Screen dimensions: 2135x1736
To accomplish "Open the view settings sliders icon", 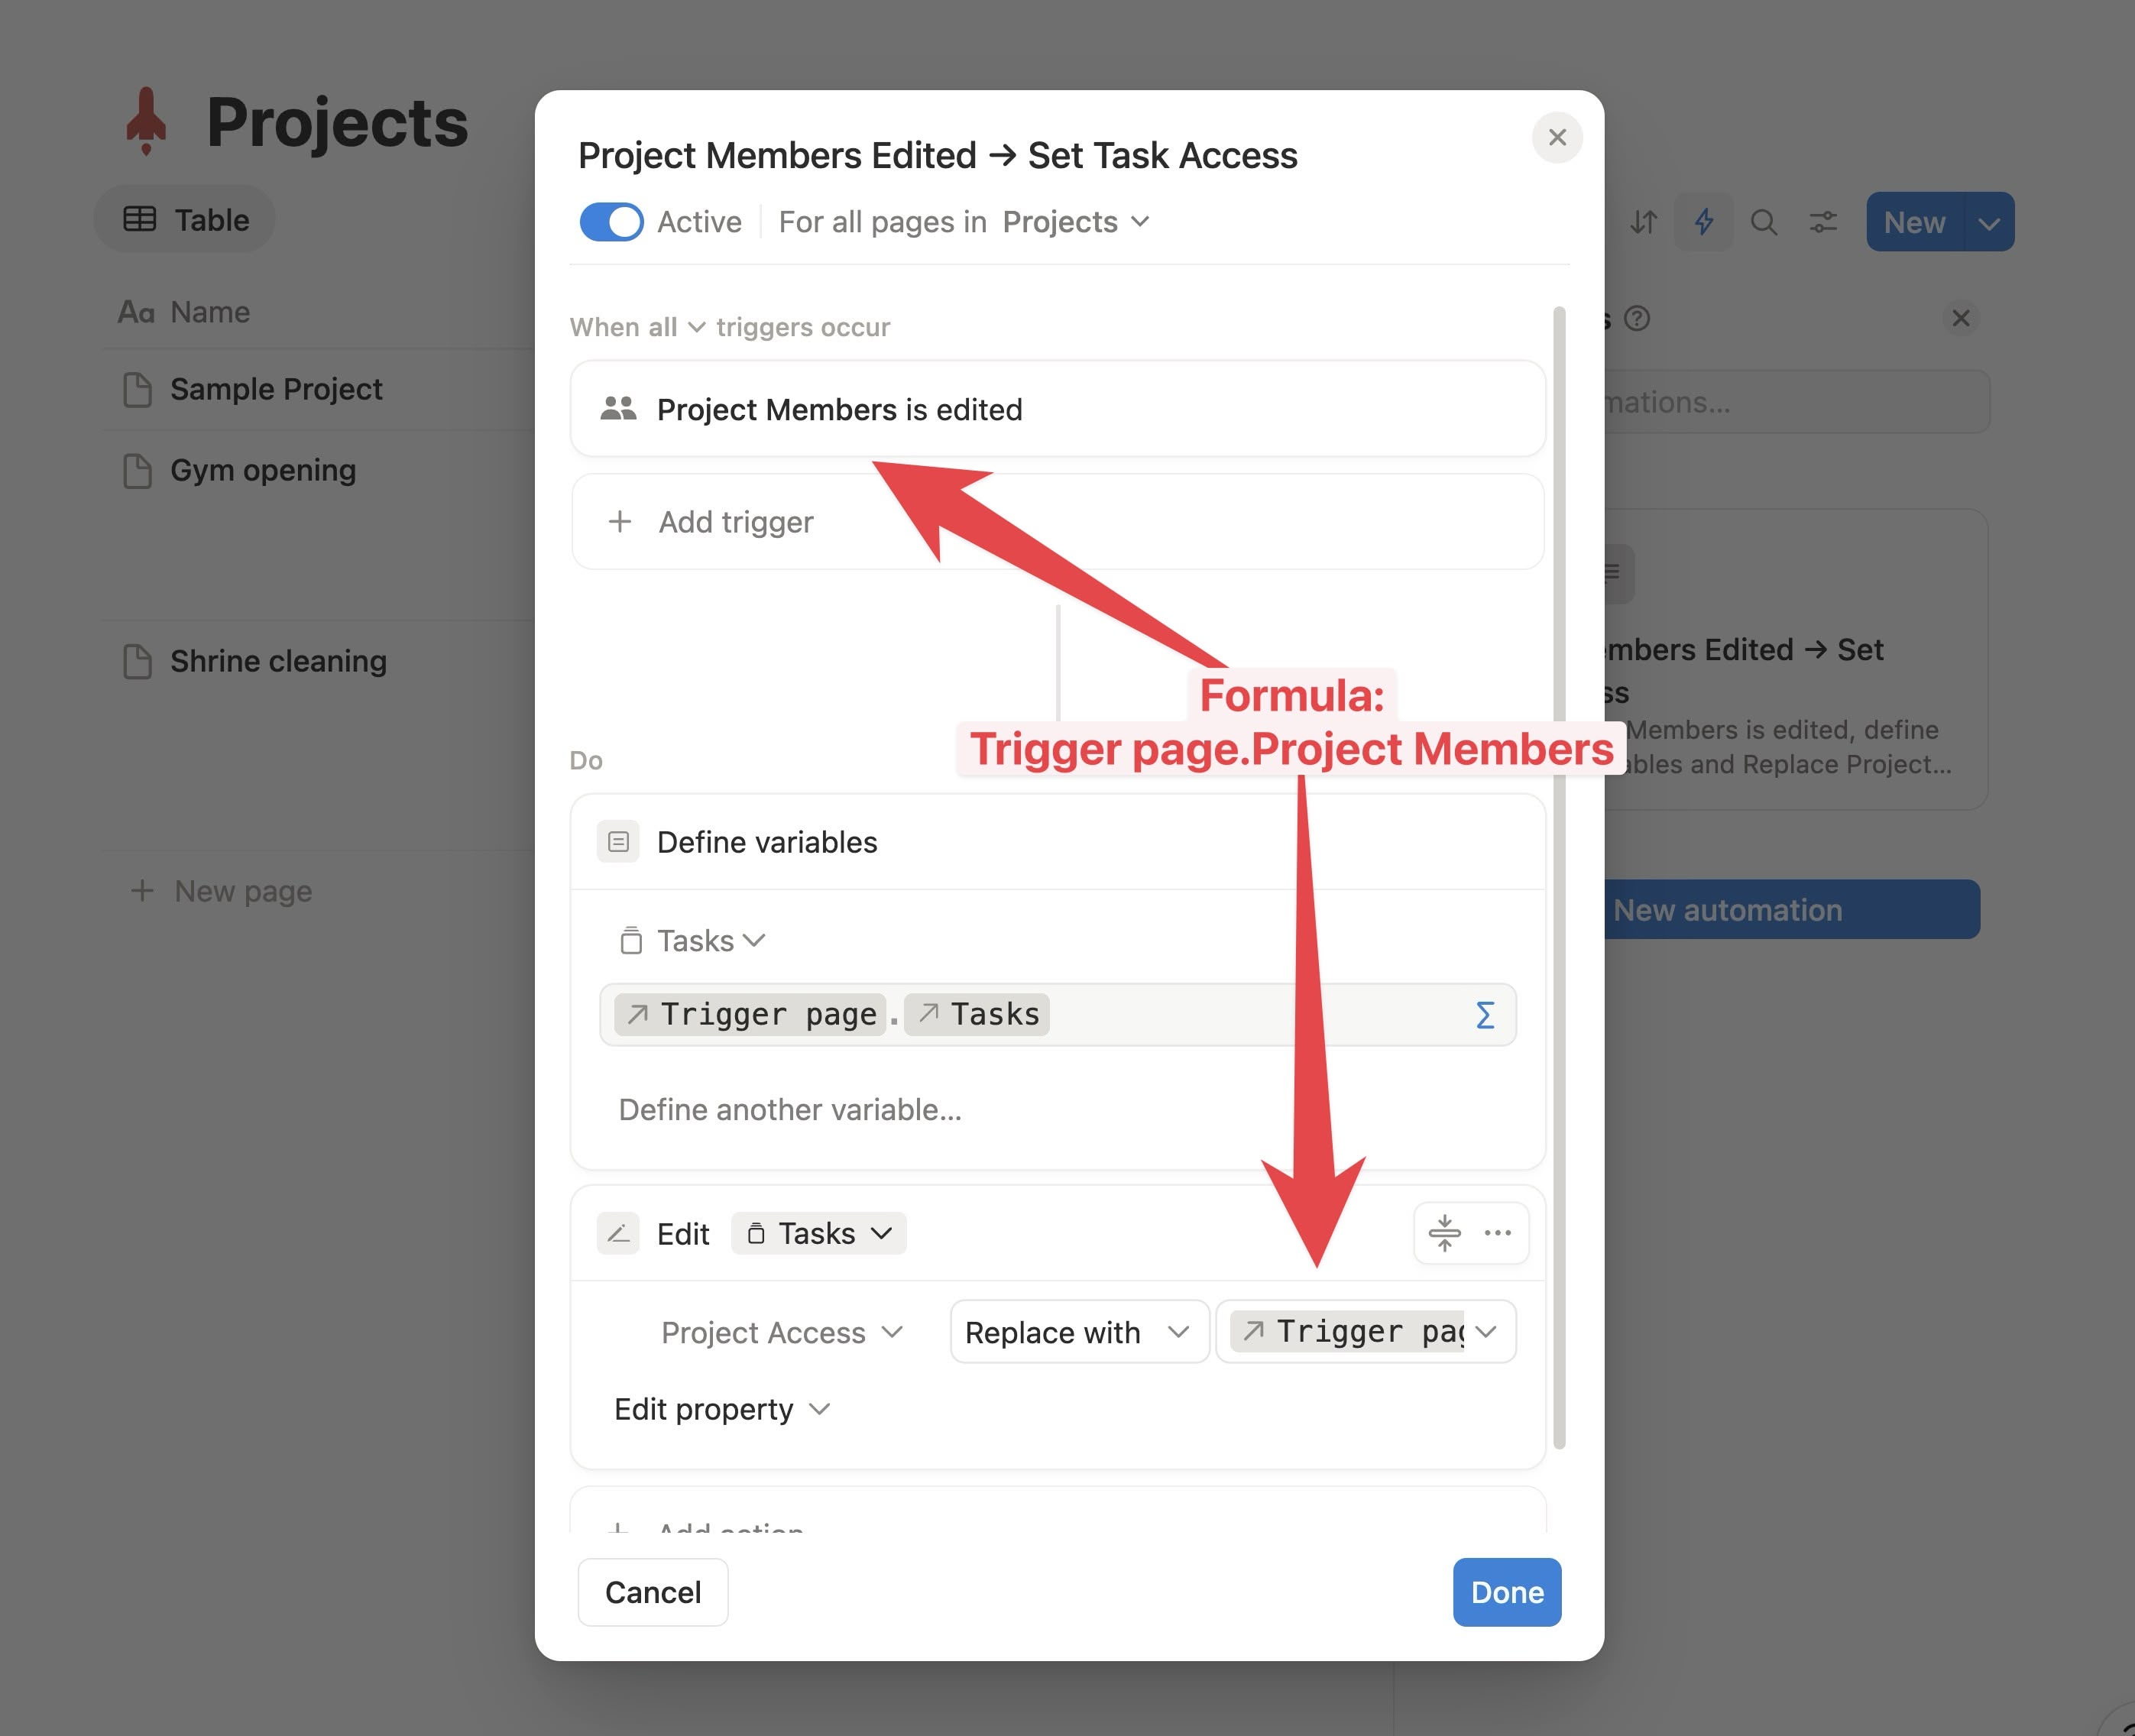I will [1823, 221].
